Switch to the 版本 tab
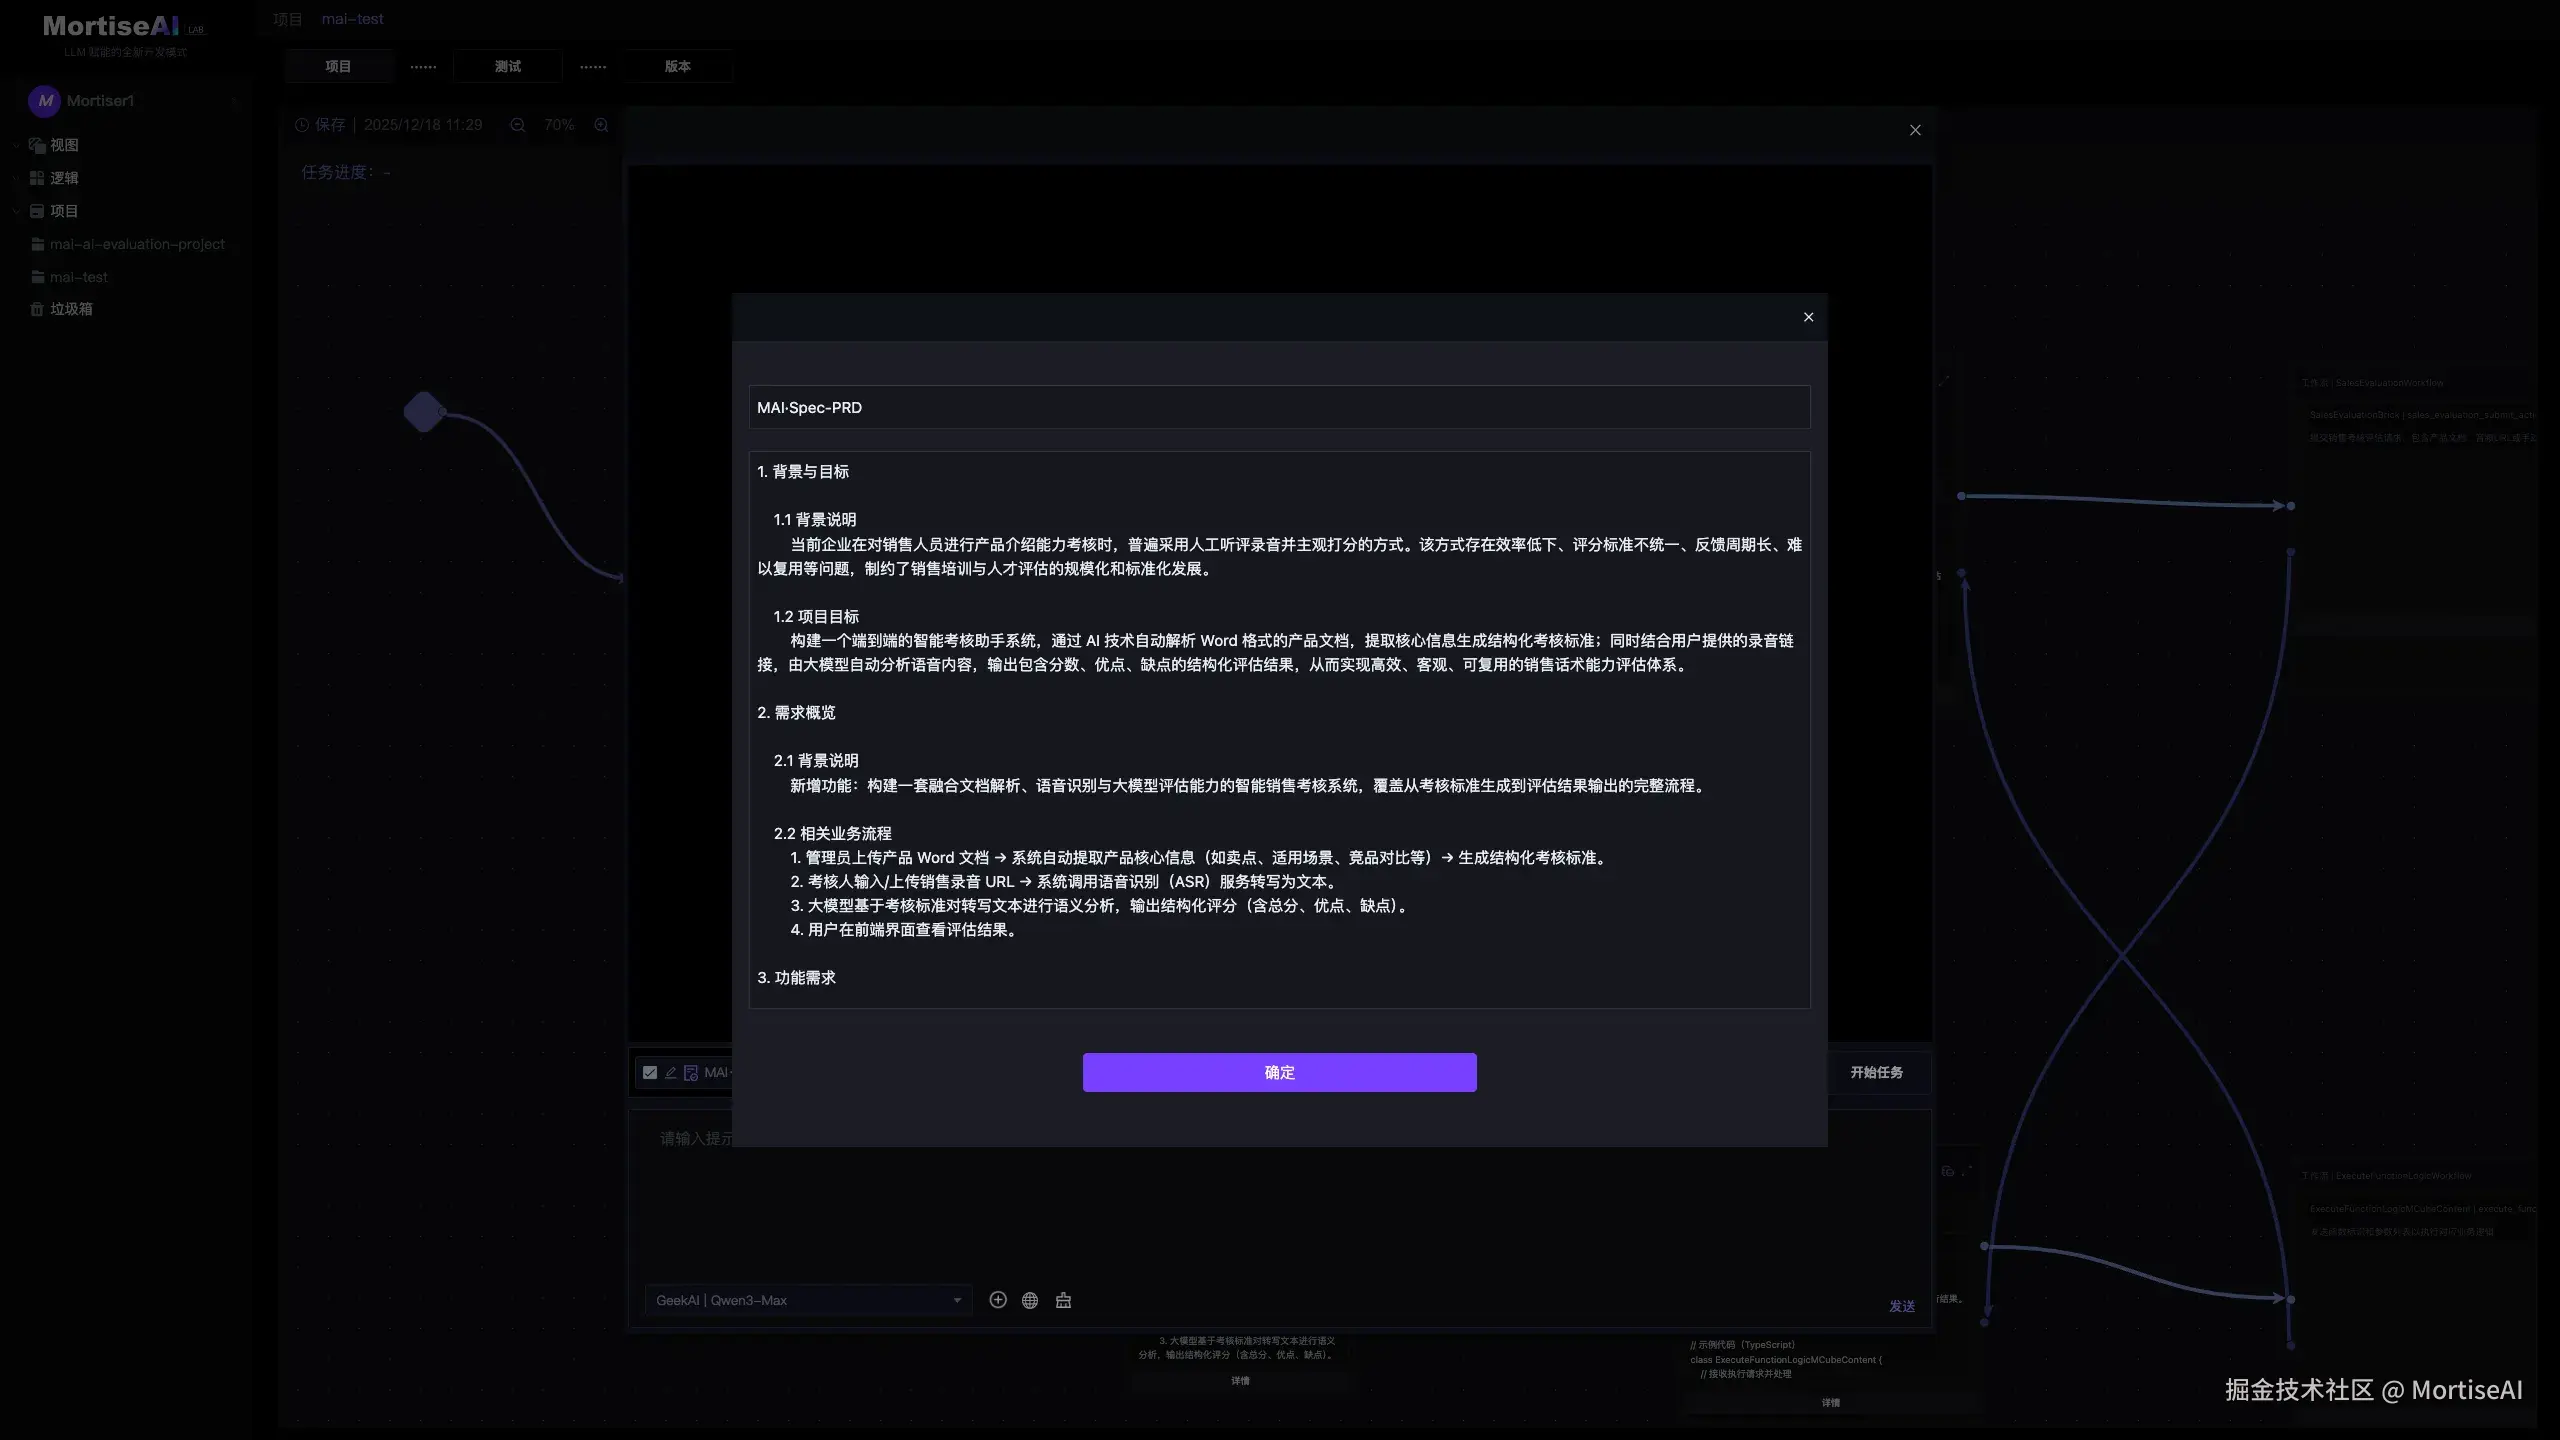This screenshot has width=2560, height=1440. [x=677, y=66]
